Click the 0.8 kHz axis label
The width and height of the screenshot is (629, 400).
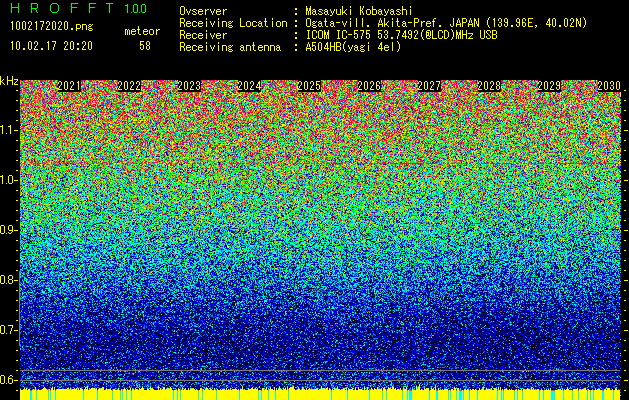9,280
